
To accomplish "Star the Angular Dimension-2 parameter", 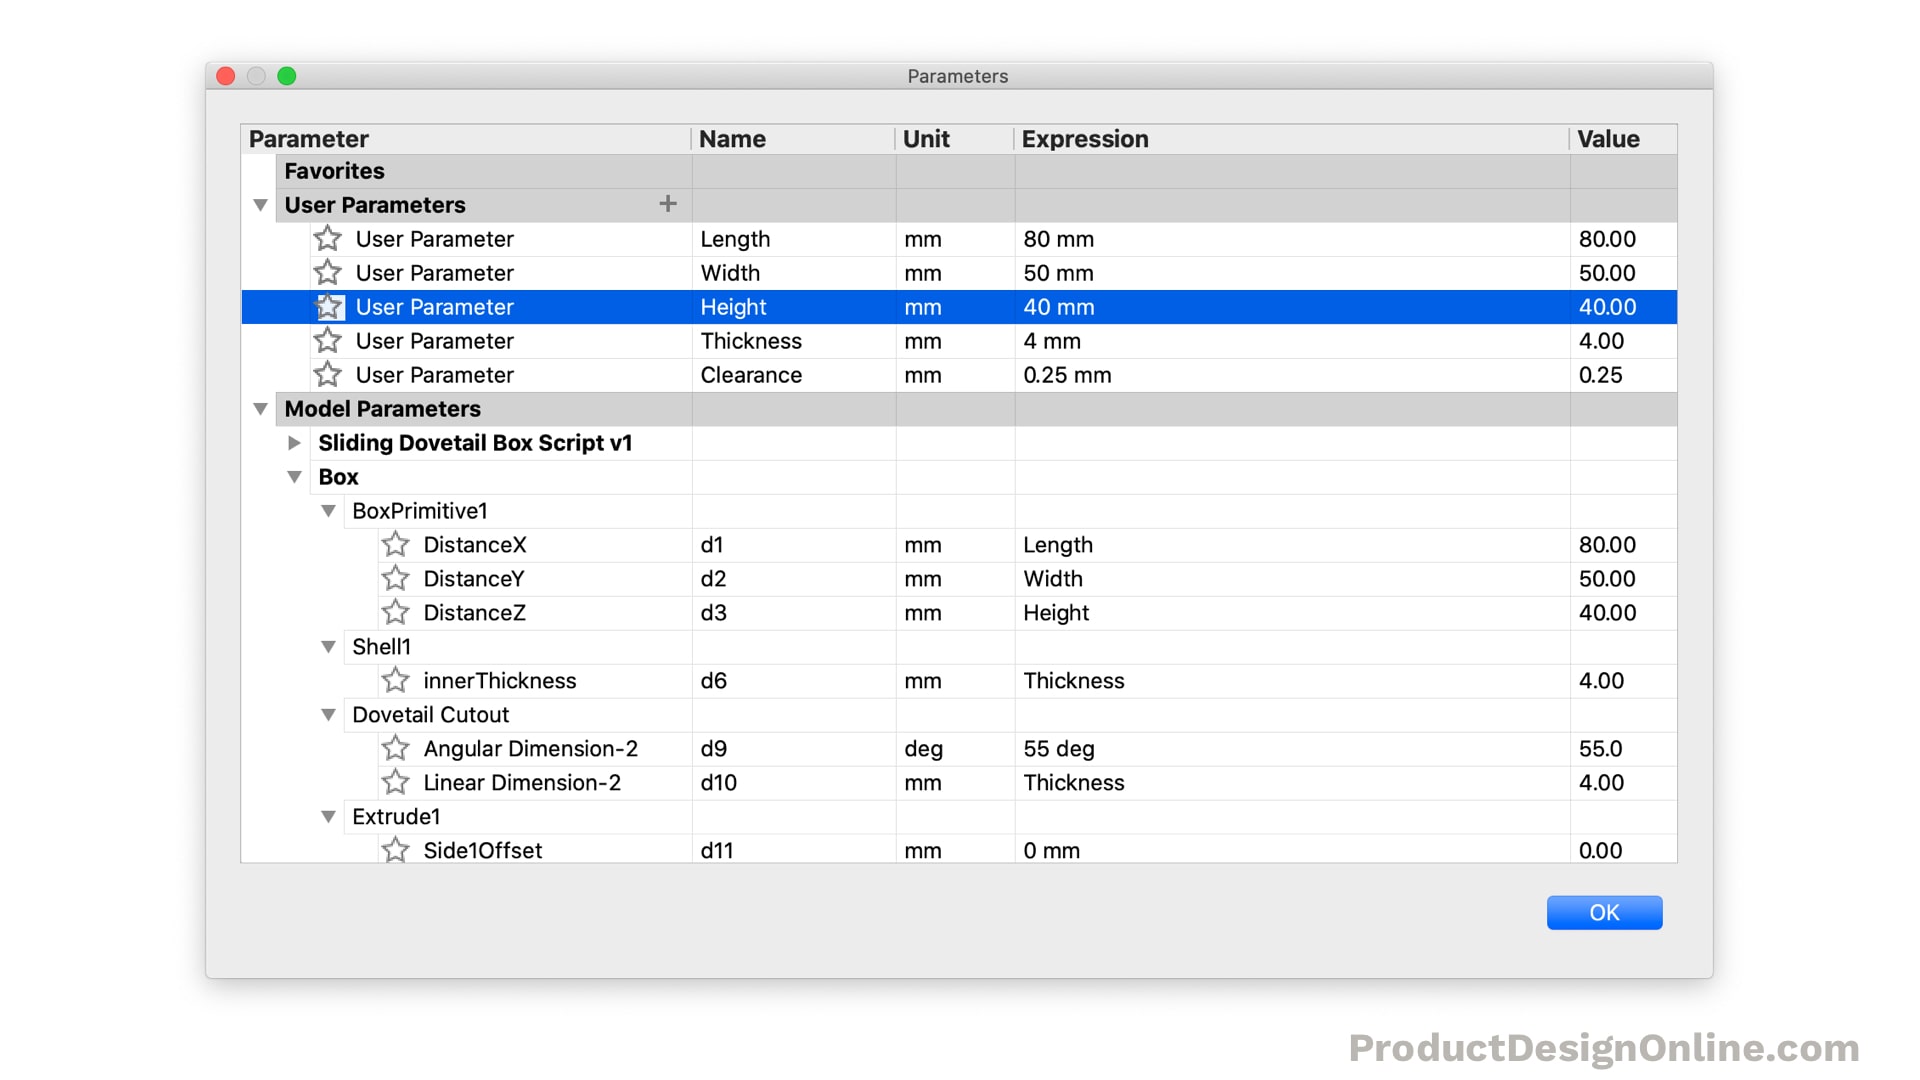I will 395,749.
